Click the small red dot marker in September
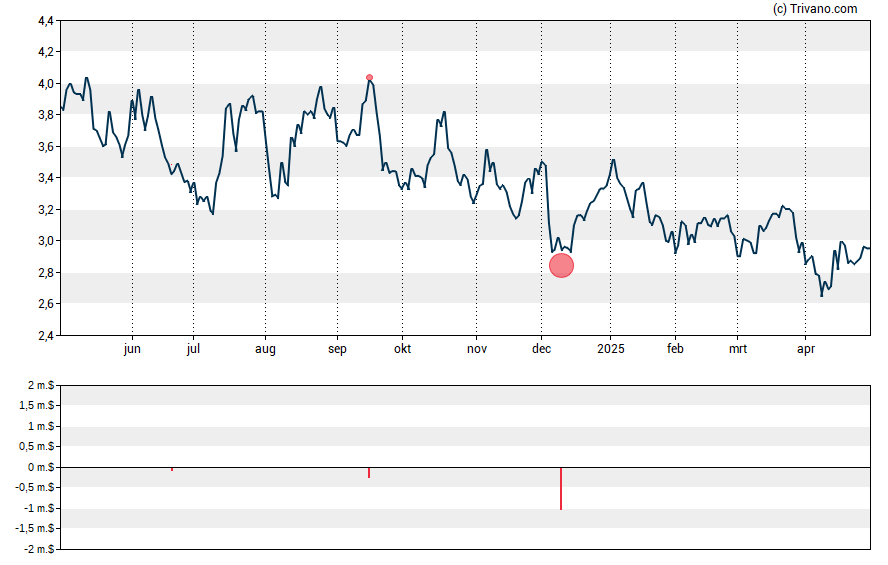Viewport: 888px width, 565px height. [x=369, y=78]
